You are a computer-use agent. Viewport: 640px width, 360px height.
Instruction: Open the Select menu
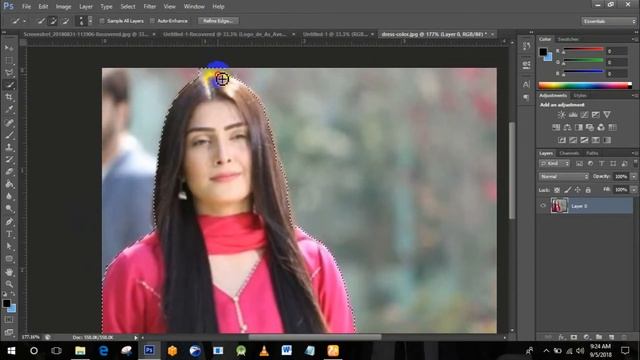click(128, 7)
